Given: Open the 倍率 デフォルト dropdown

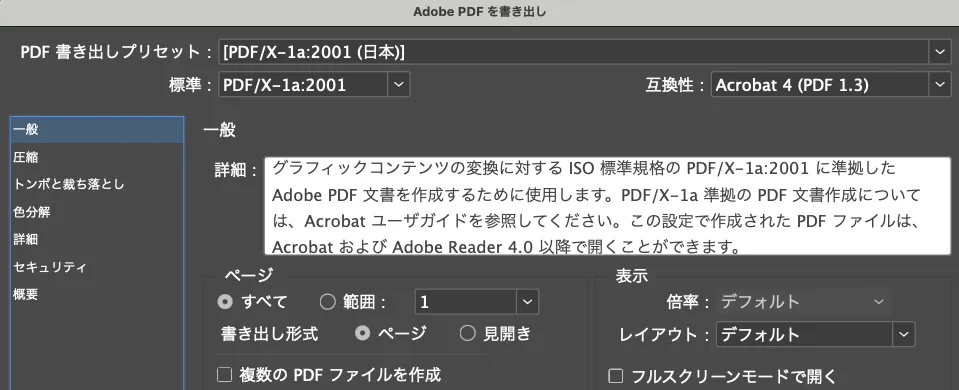Looking at the screenshot, I should (804, 301).
